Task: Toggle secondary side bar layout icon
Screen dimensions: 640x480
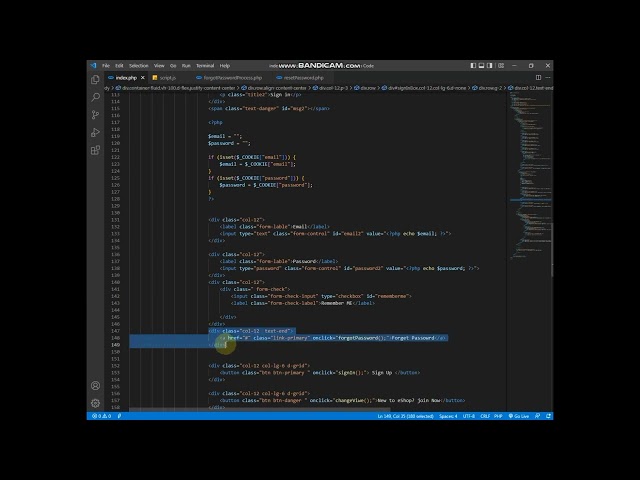Action: [x=489, y=65]
